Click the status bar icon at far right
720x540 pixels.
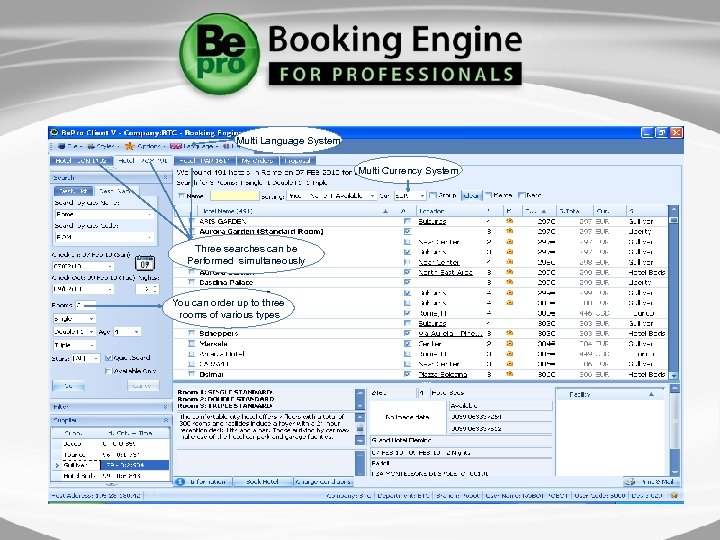pos(674,495)
